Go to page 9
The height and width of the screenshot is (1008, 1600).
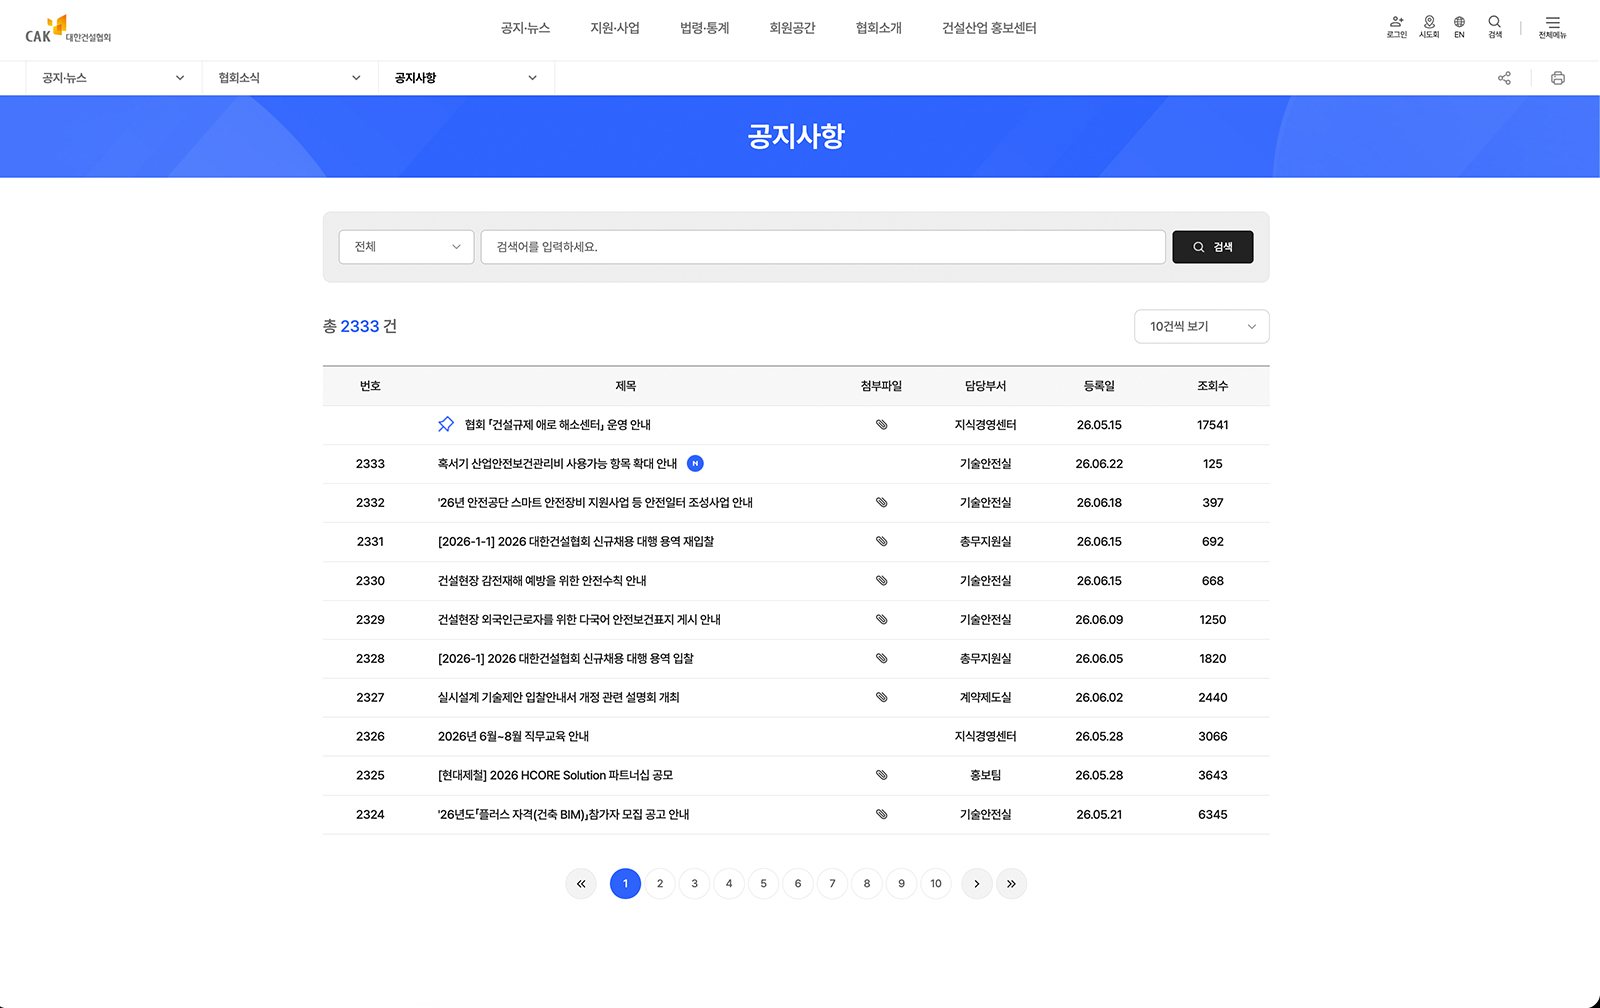901,884
